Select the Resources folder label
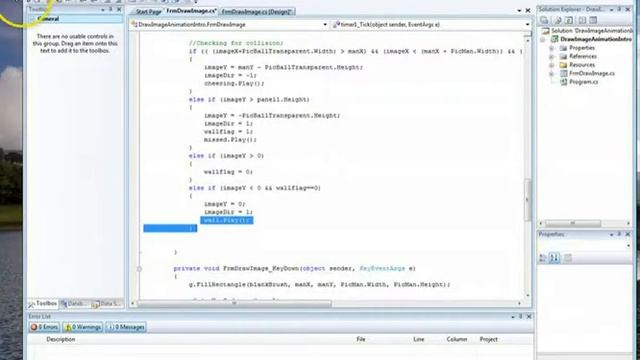The width and height of the screenshot is (640, 360). (x=582, y=65)
